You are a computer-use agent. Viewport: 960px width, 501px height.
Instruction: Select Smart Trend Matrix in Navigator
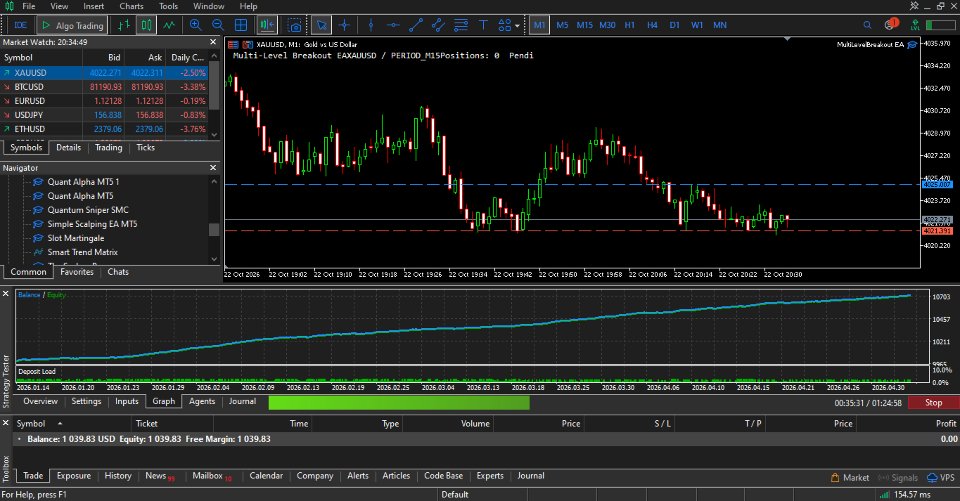[x=82, y=252]
